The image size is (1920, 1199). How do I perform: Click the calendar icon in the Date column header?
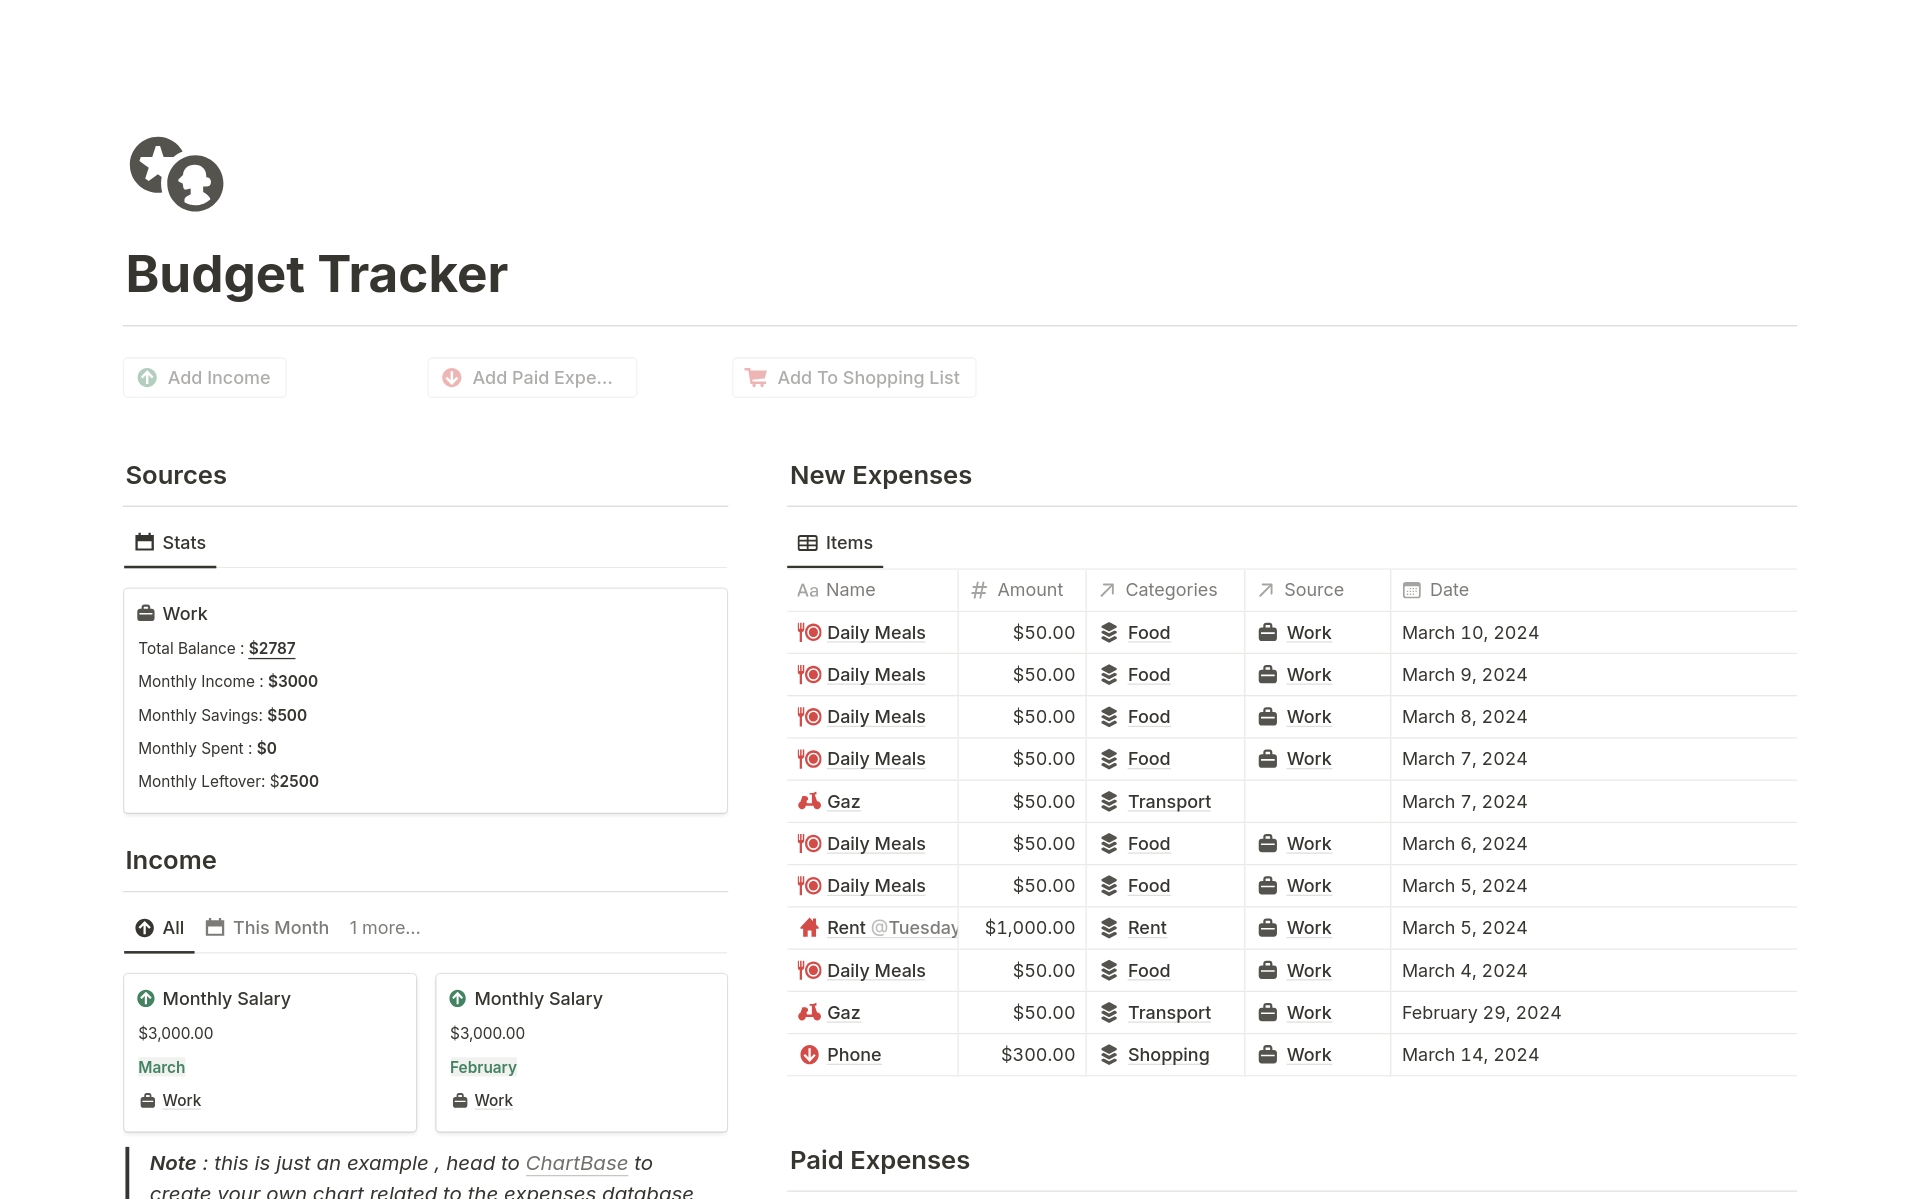tap(1410, 590)
